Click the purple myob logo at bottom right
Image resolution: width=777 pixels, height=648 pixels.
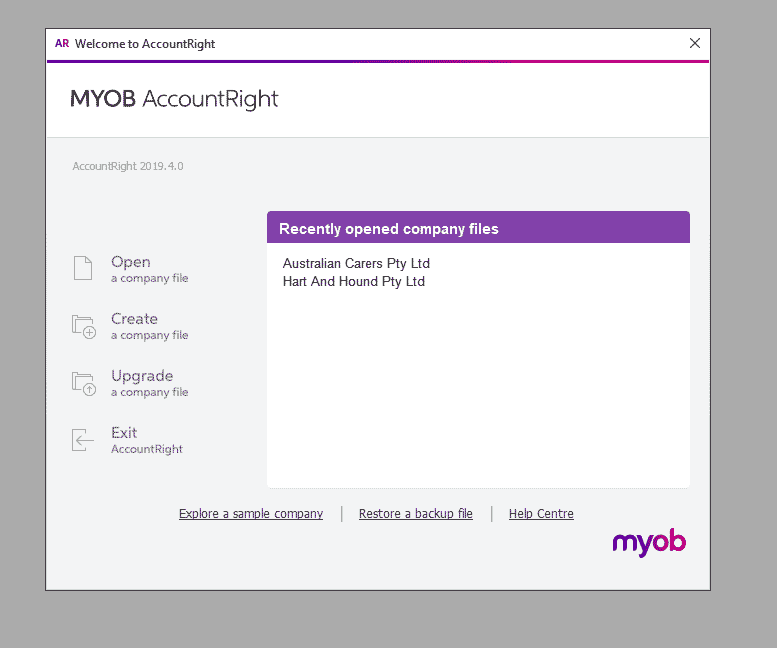coord(649,543)
